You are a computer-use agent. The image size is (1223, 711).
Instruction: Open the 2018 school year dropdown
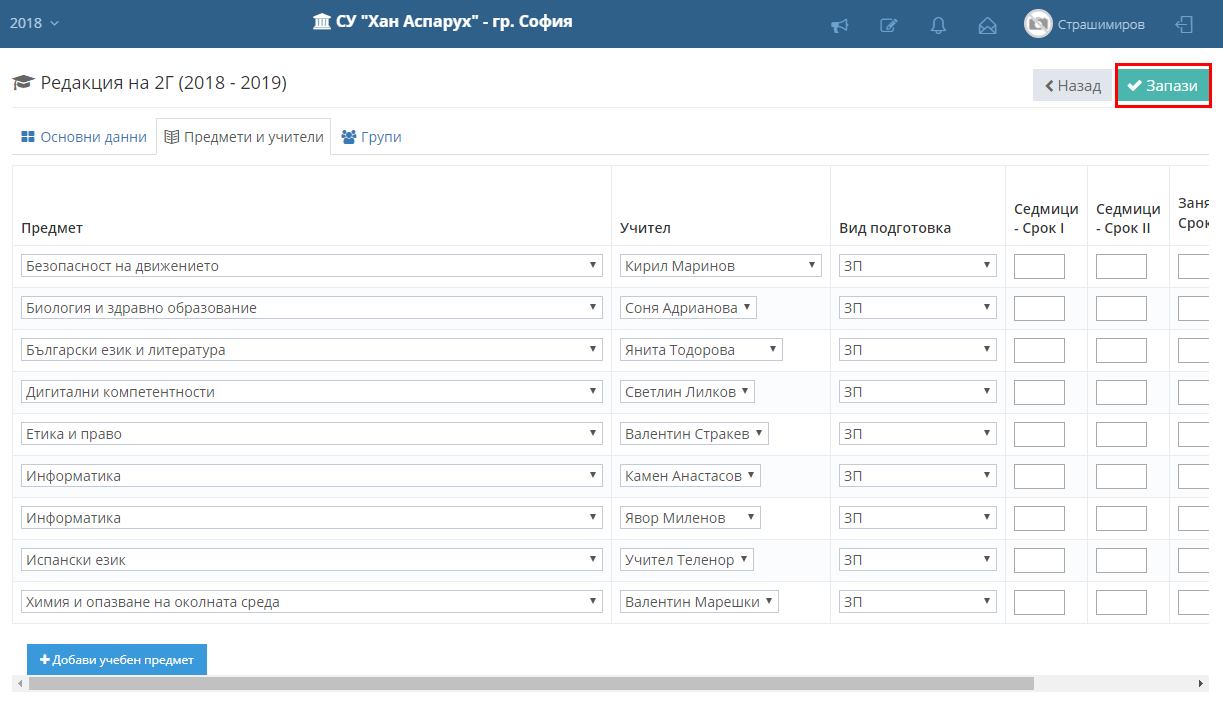34,23
